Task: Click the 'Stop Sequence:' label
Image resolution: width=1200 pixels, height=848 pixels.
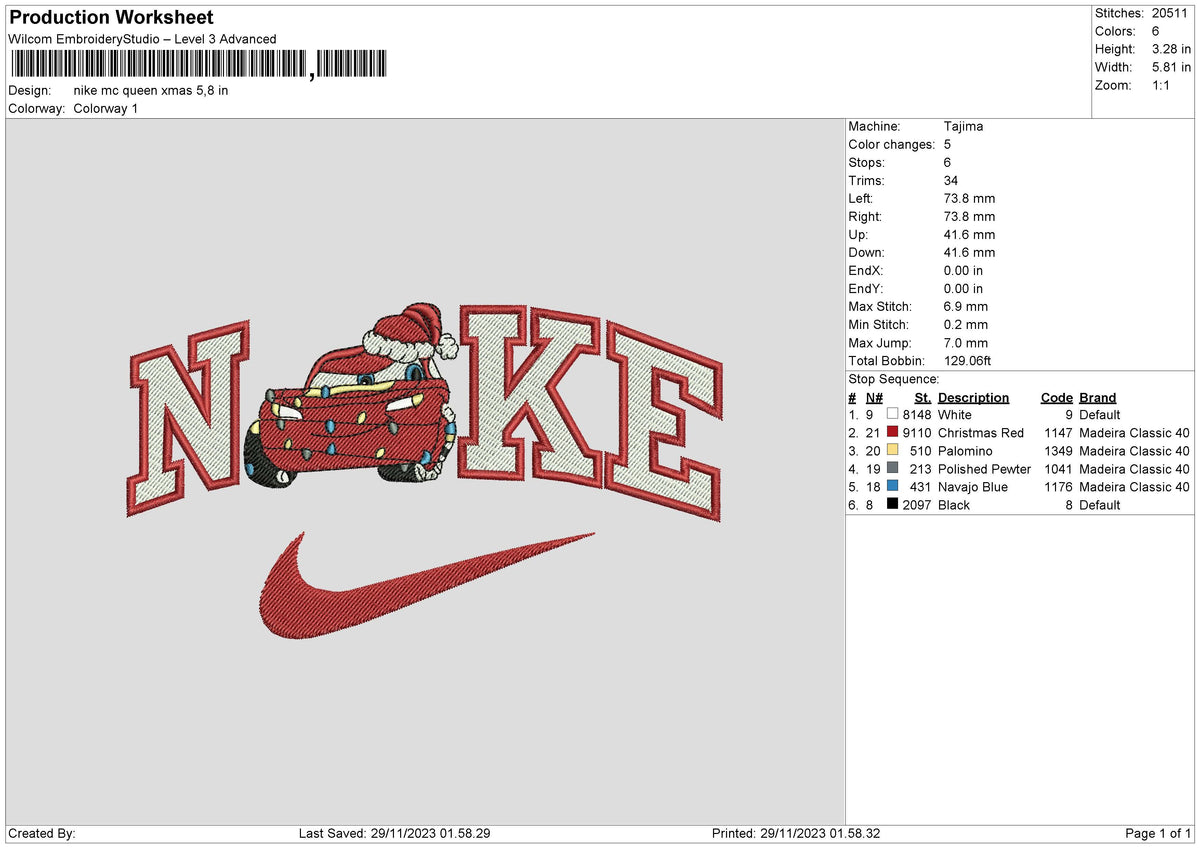Action: 893,379
